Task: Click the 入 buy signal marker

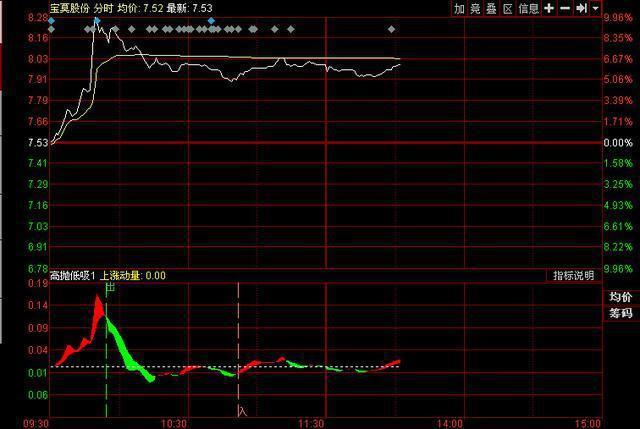Action: pos(241,409)
